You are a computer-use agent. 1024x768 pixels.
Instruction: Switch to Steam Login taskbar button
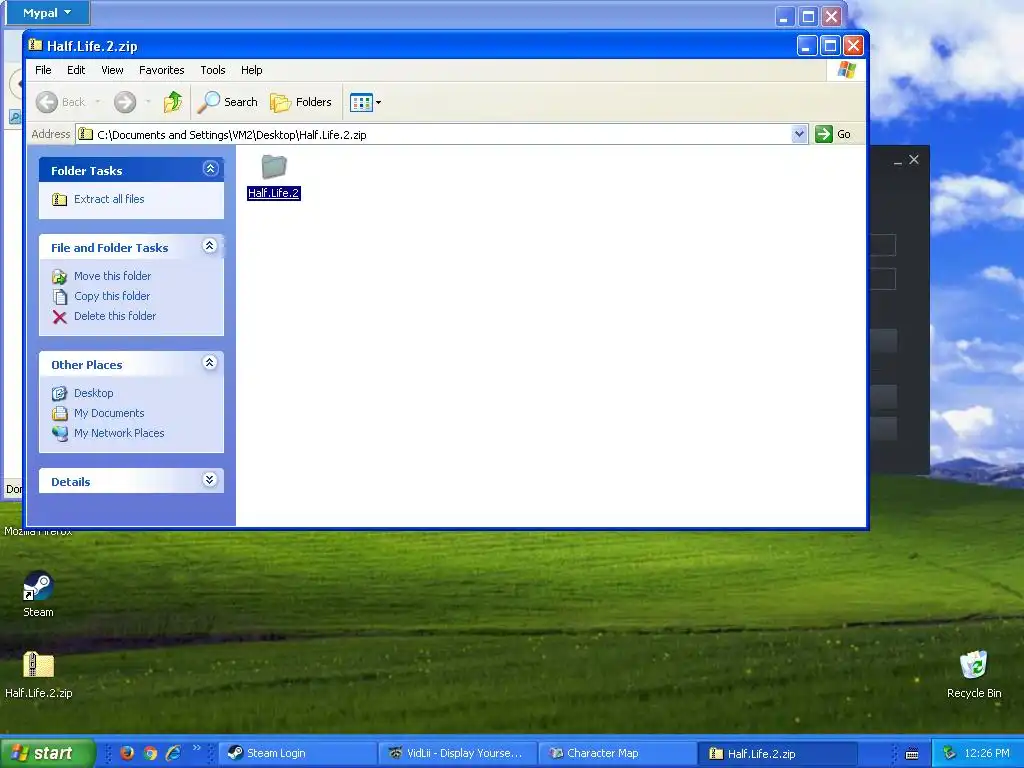coord(298,753)
